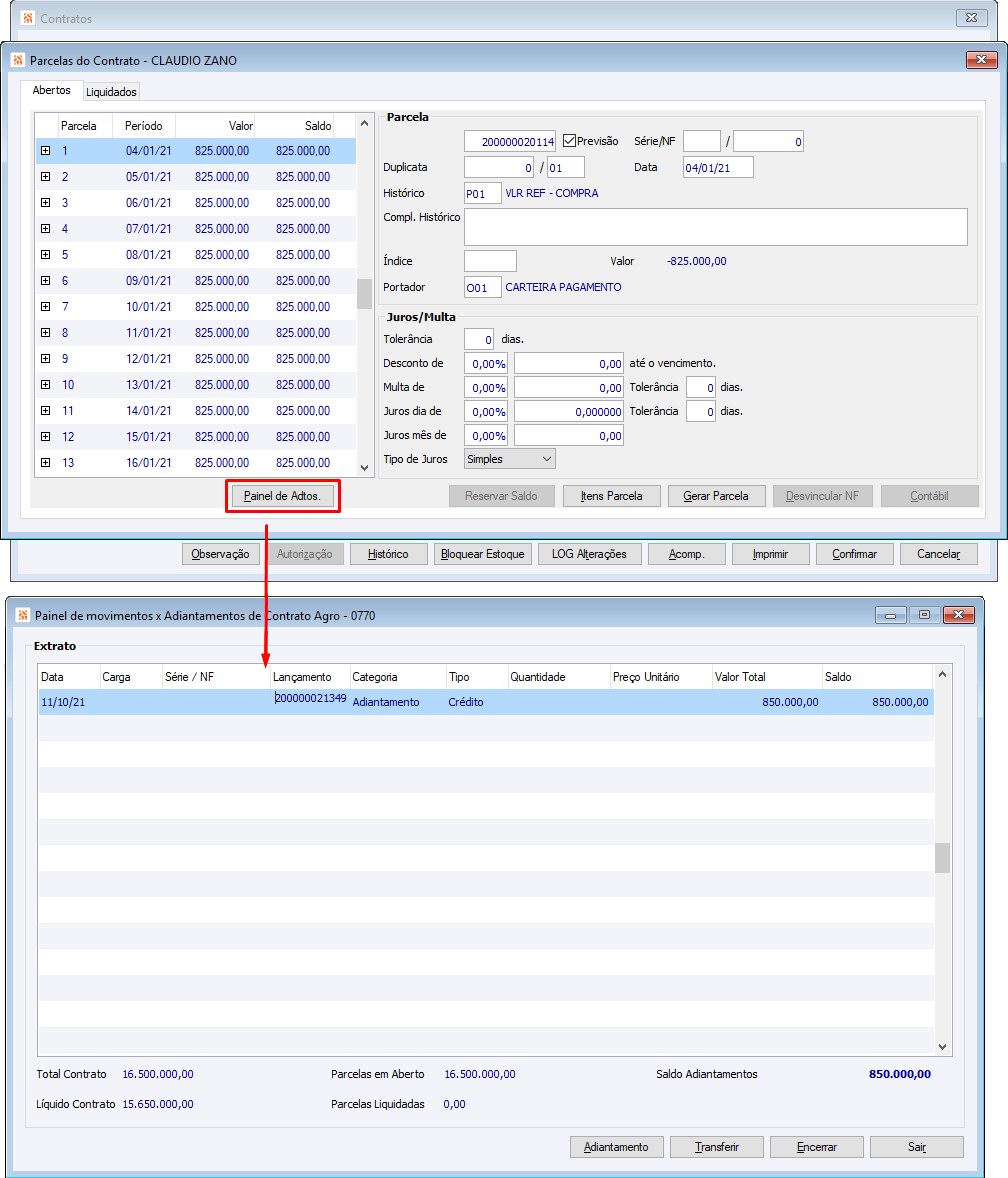Click the Itens Parcela button
The image size is (1008, 1178).
click(x=611, y=496)
